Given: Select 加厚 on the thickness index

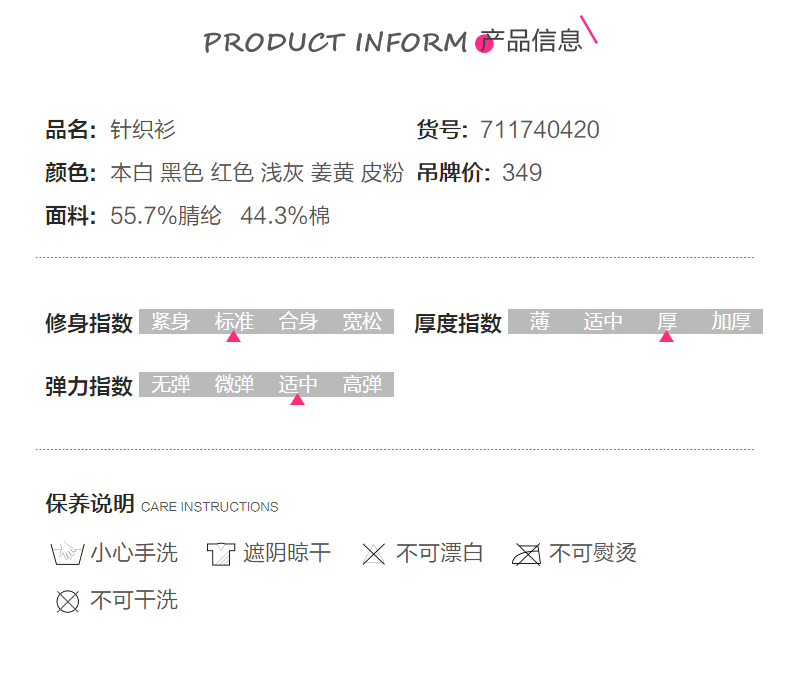Looking at the screenshot, I should click(x=731, y=322).
